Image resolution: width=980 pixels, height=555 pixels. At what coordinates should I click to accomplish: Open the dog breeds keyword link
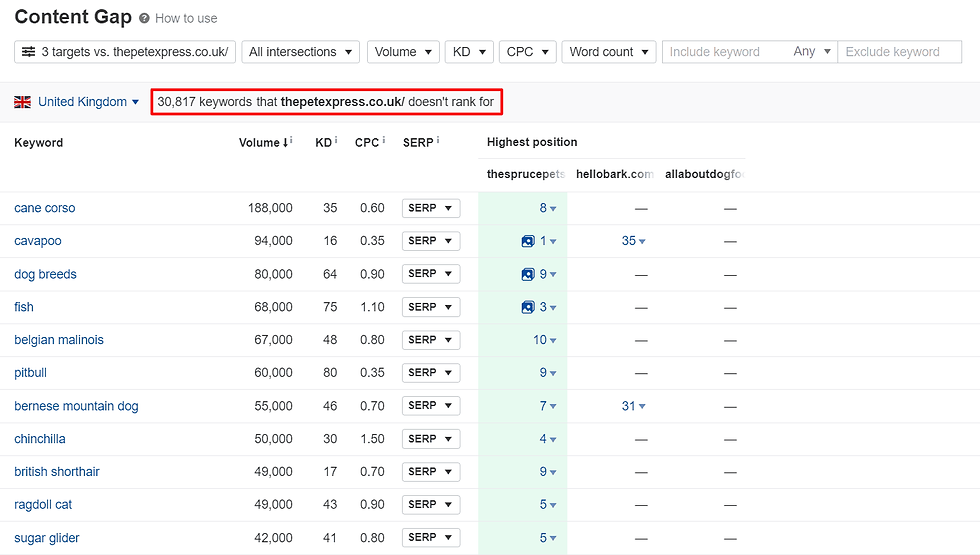tap(45, 274)
